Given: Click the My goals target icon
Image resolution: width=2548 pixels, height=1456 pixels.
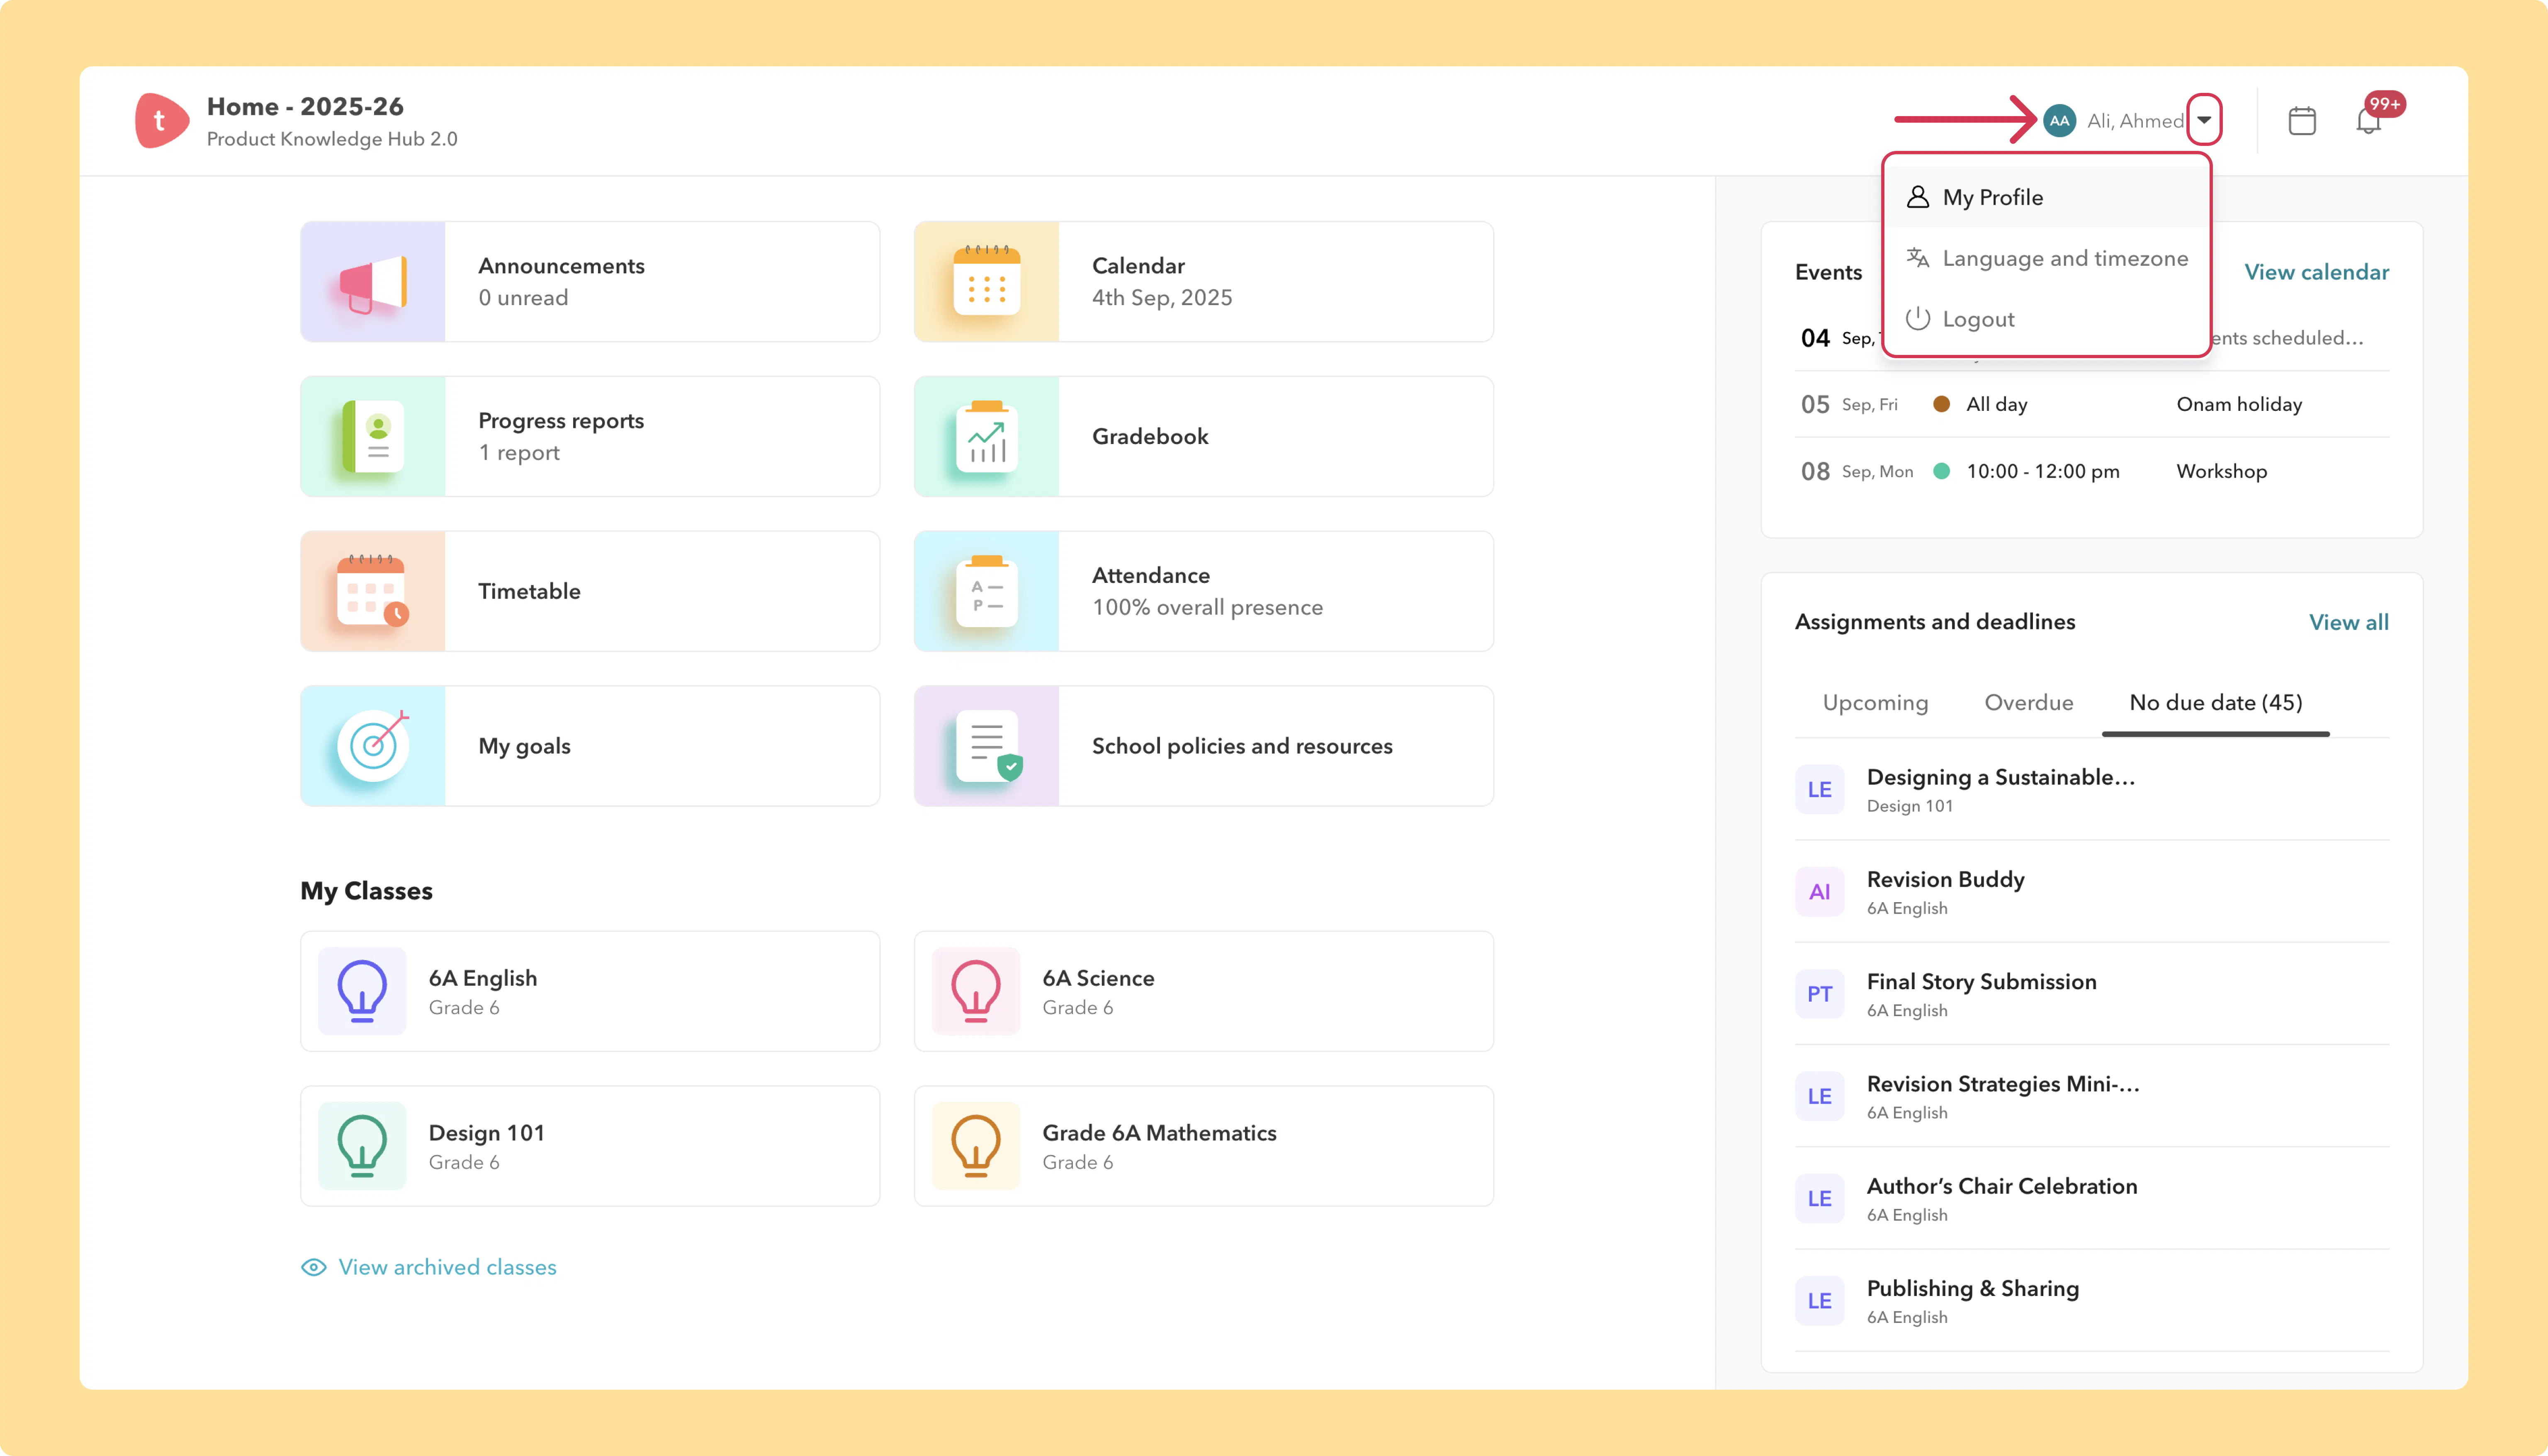Looking at the screenshot, I should click(x=373, y=746).
